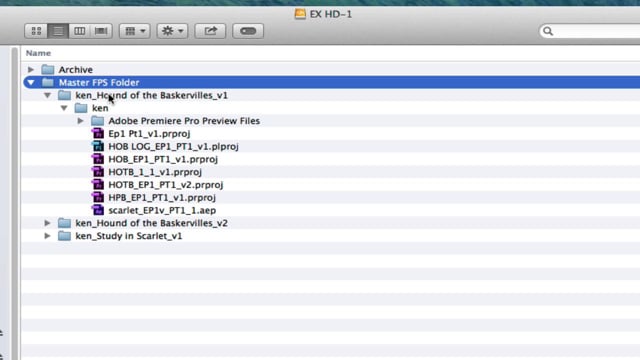Click the scarlet_EP1v_PT1_1.aep After Effects icon

coord(98,210)
